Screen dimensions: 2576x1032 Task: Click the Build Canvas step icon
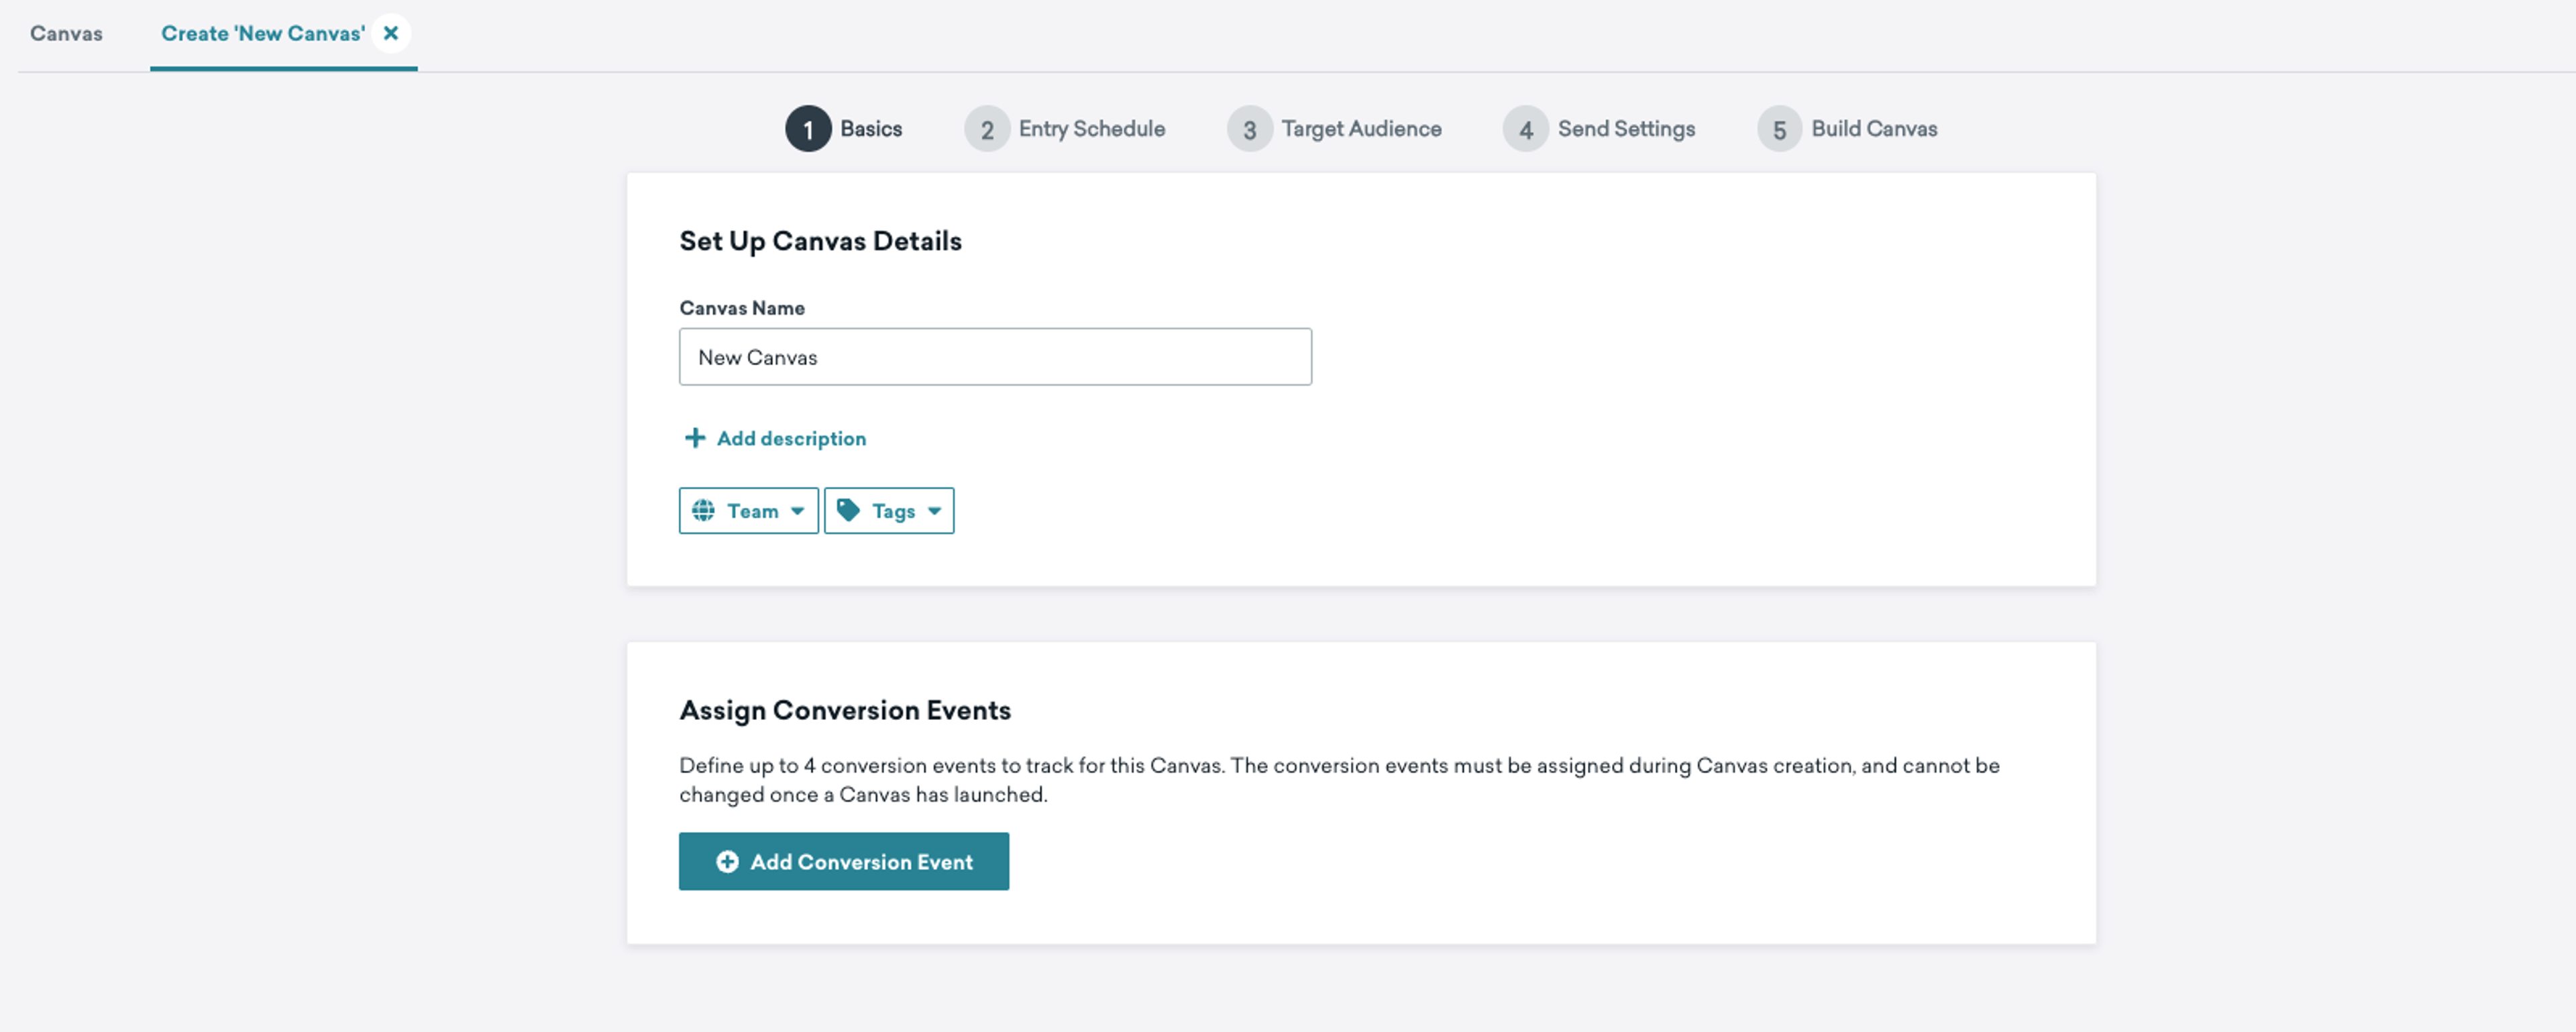click(1778, 127)
